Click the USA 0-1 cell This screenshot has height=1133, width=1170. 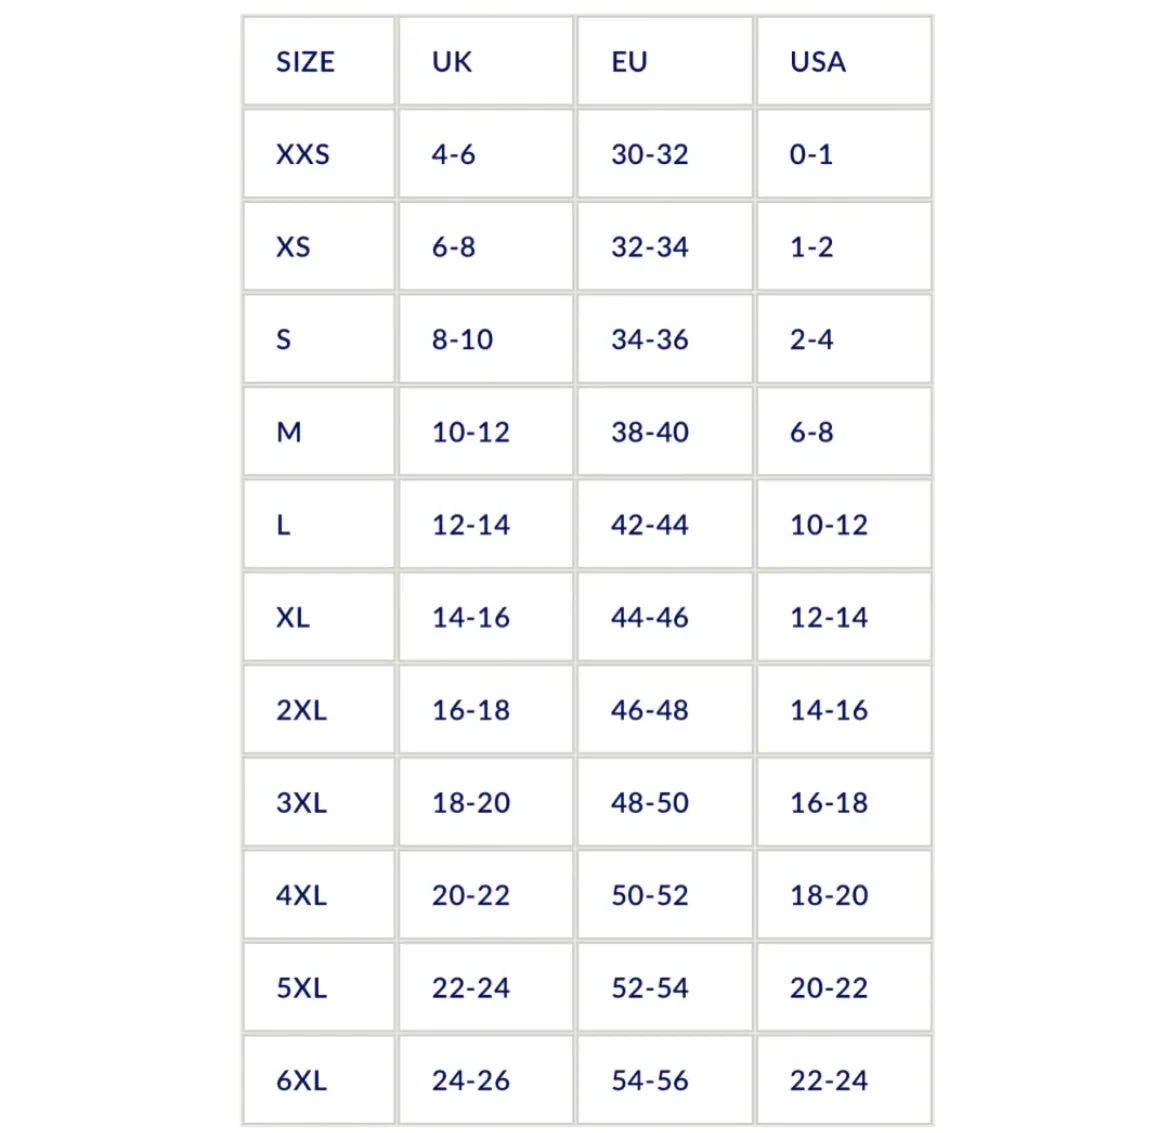[844, 154]
